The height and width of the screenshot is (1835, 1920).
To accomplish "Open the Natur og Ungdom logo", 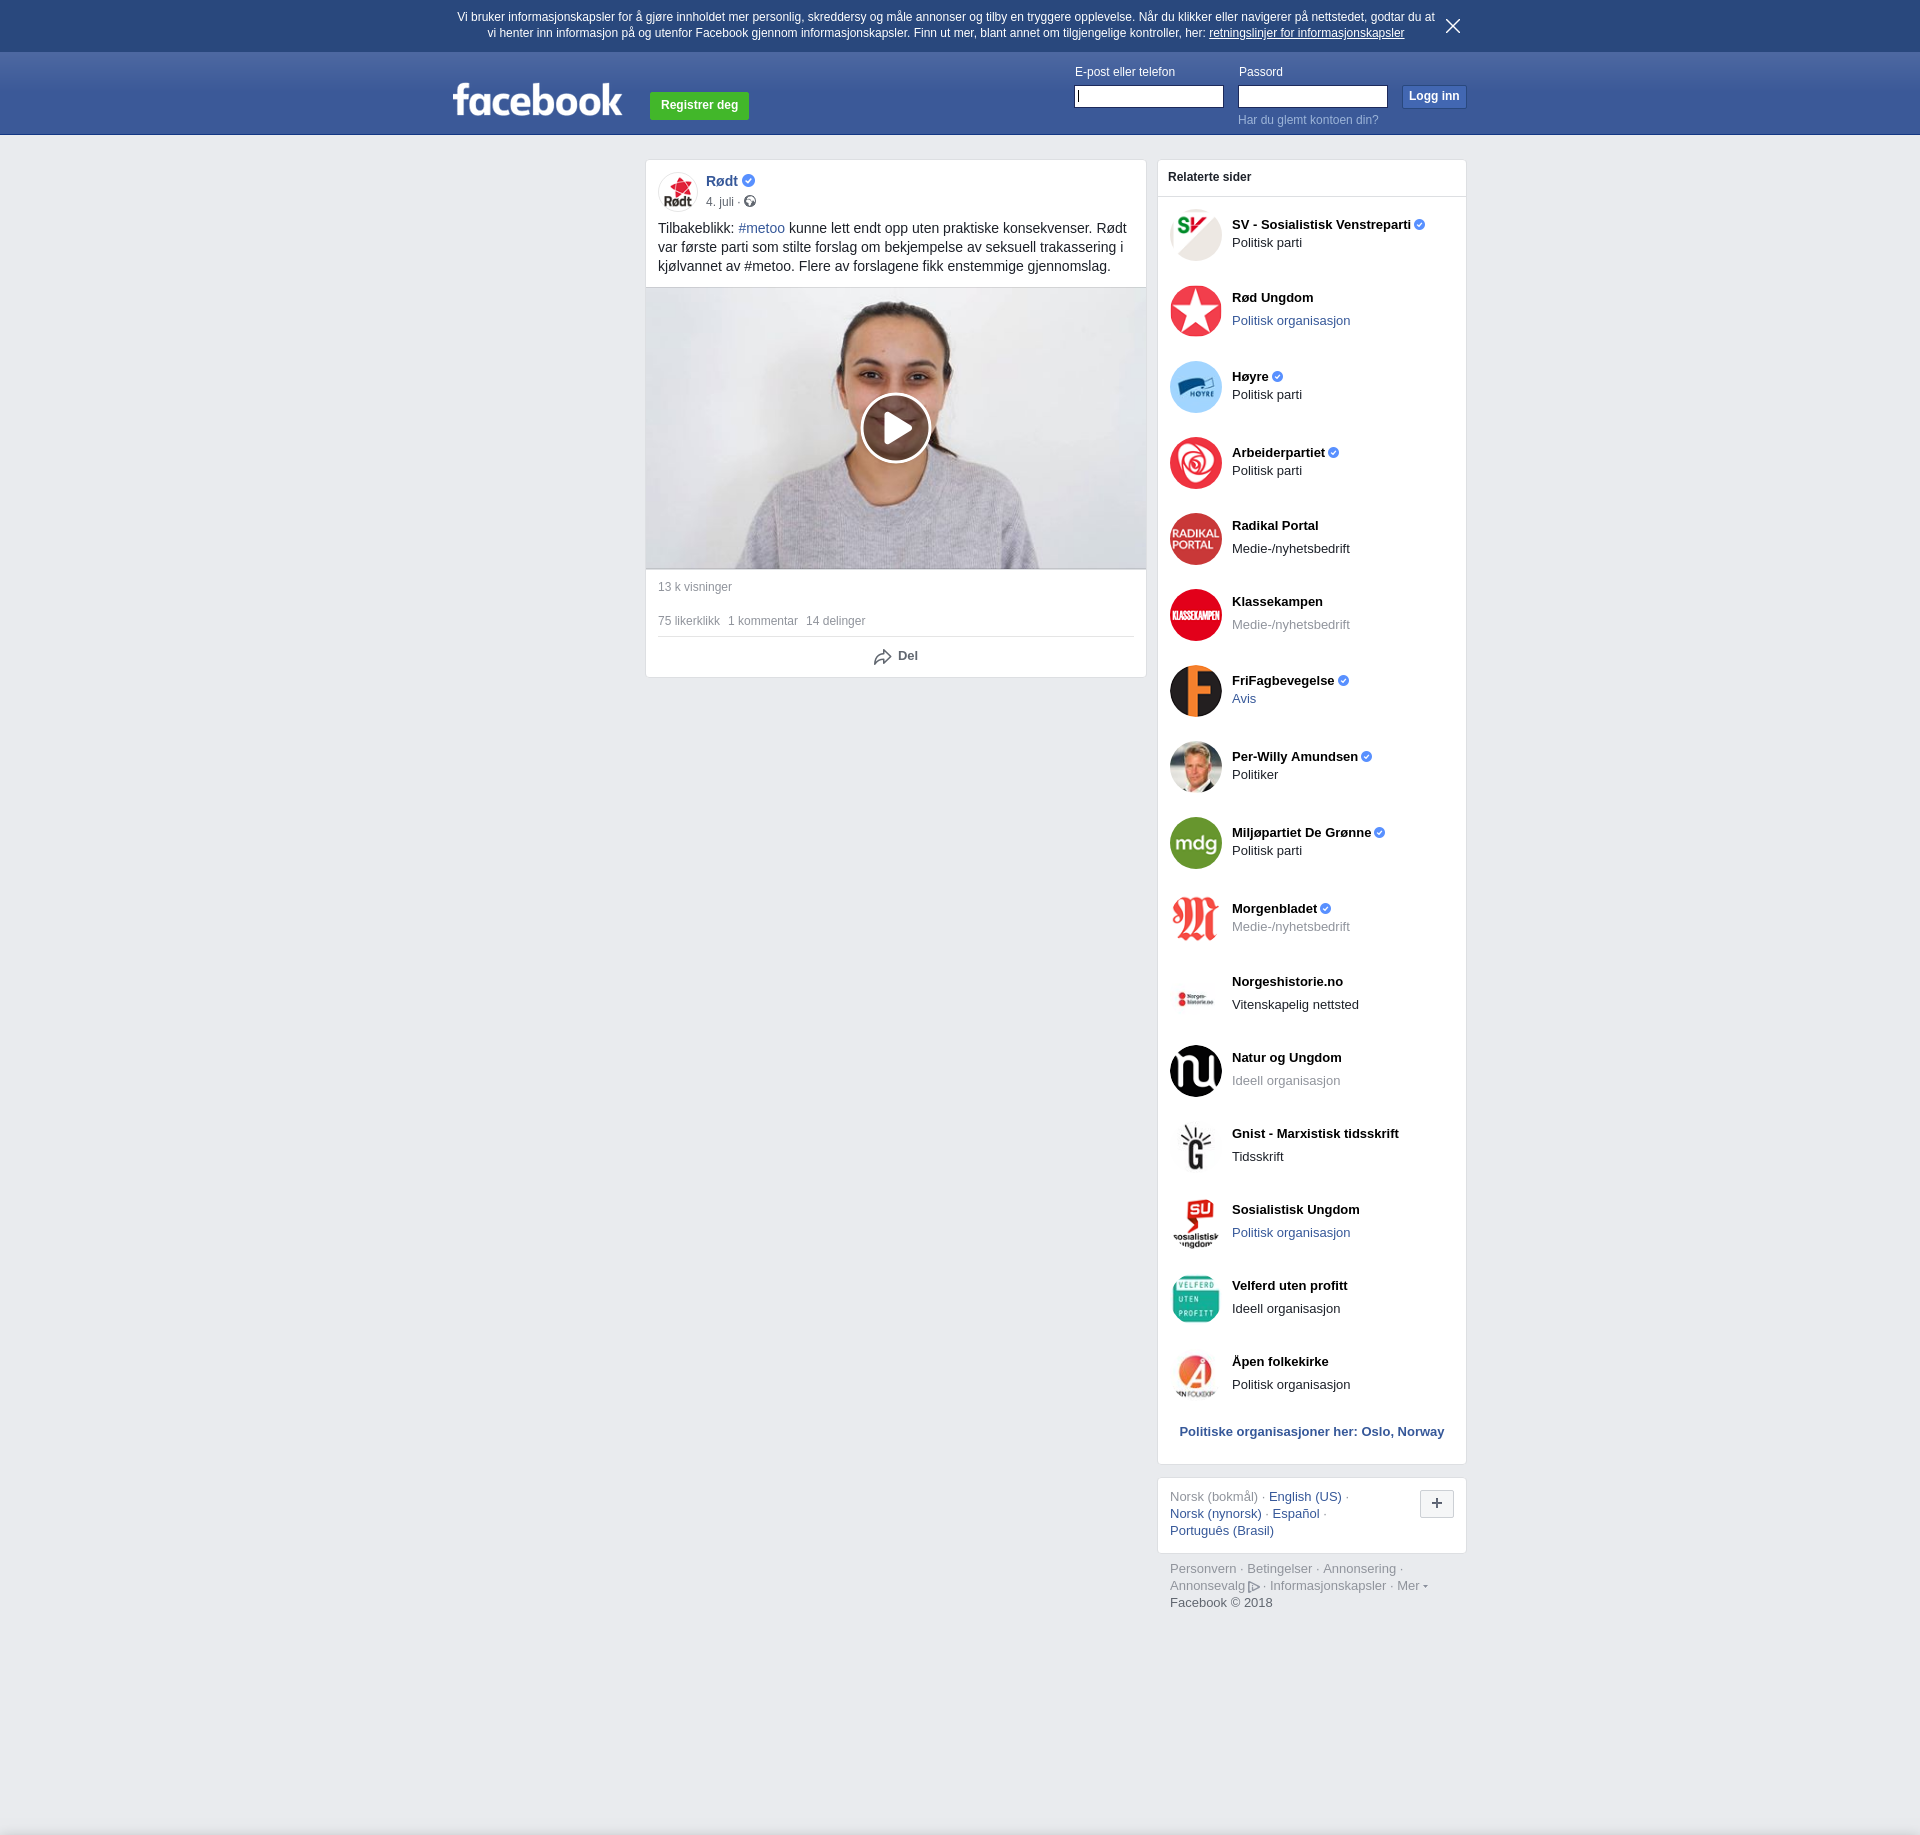I will 1196,1071.
